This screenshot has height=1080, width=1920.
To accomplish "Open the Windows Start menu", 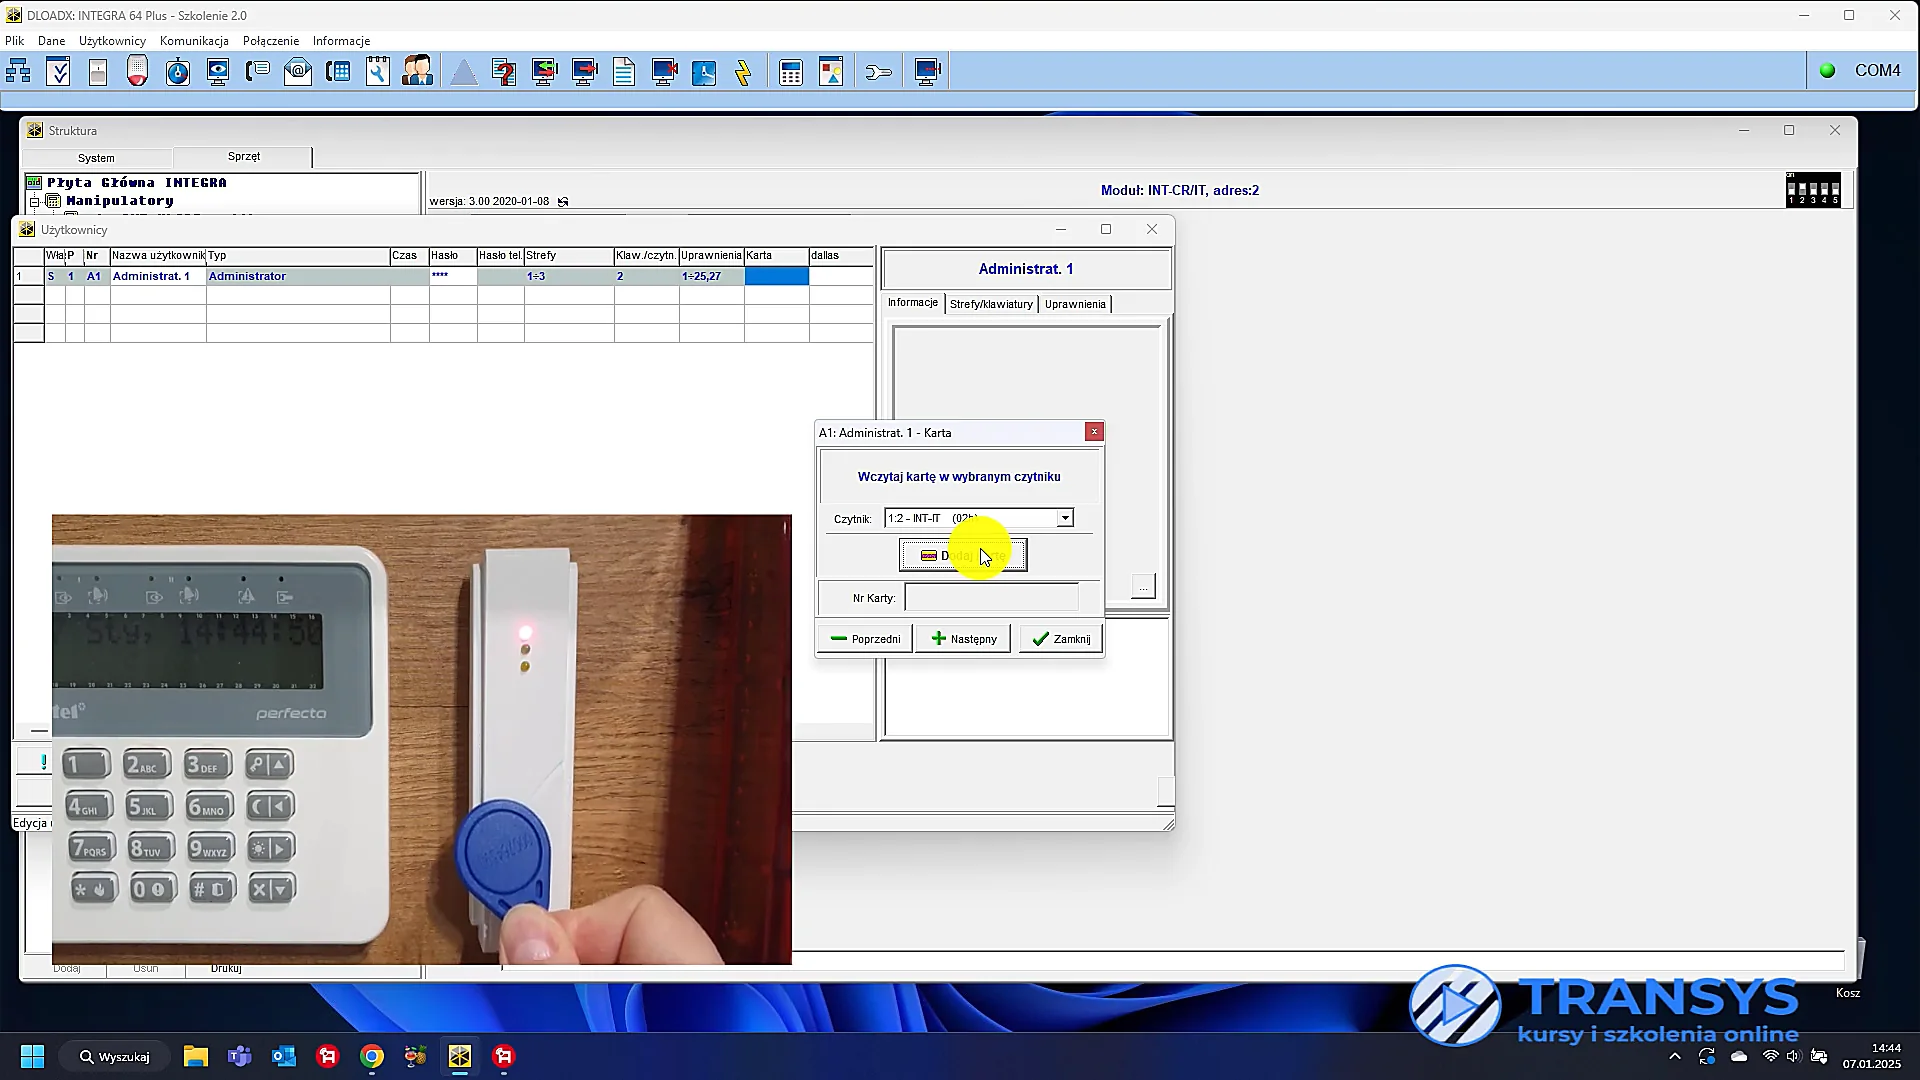I will pos(32,1057).
